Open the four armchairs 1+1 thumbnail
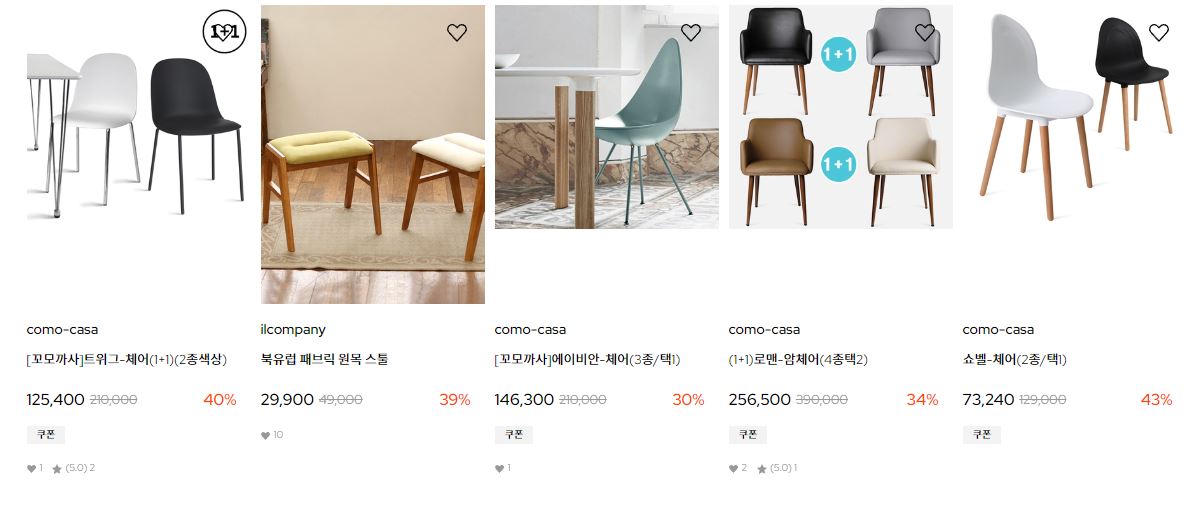The width and height of the screenshot is (1190, 511). (x=840, y=117)
